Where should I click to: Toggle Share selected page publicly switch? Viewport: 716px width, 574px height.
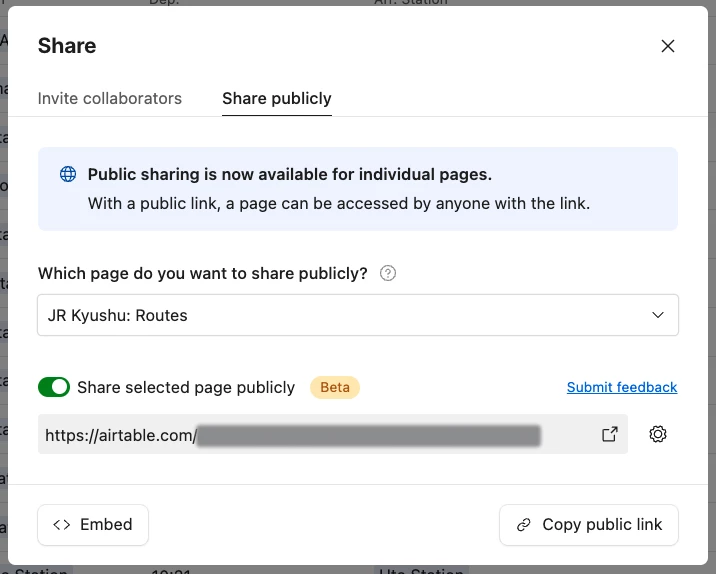(x=54, y=387)
